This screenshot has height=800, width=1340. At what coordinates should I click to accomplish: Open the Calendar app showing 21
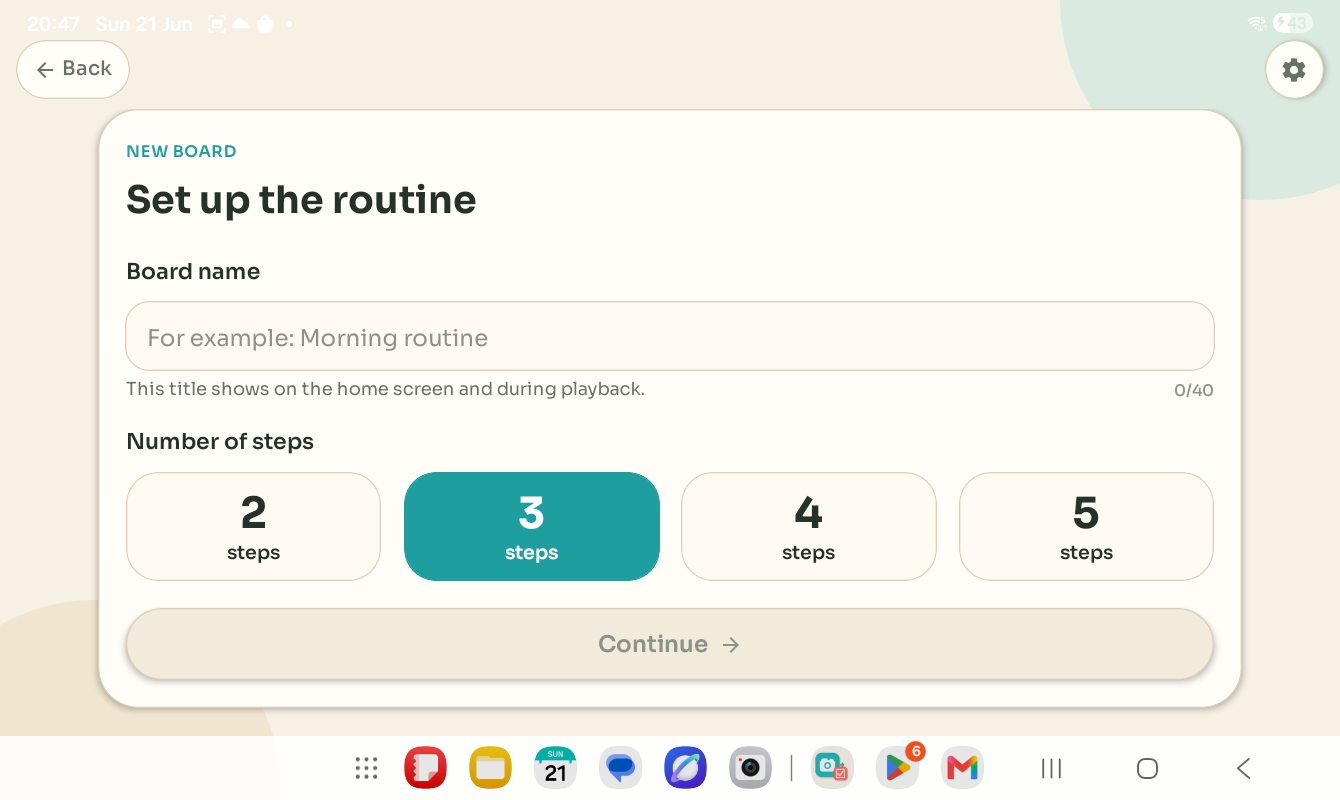pyautogui.click(x=555, y=768)
